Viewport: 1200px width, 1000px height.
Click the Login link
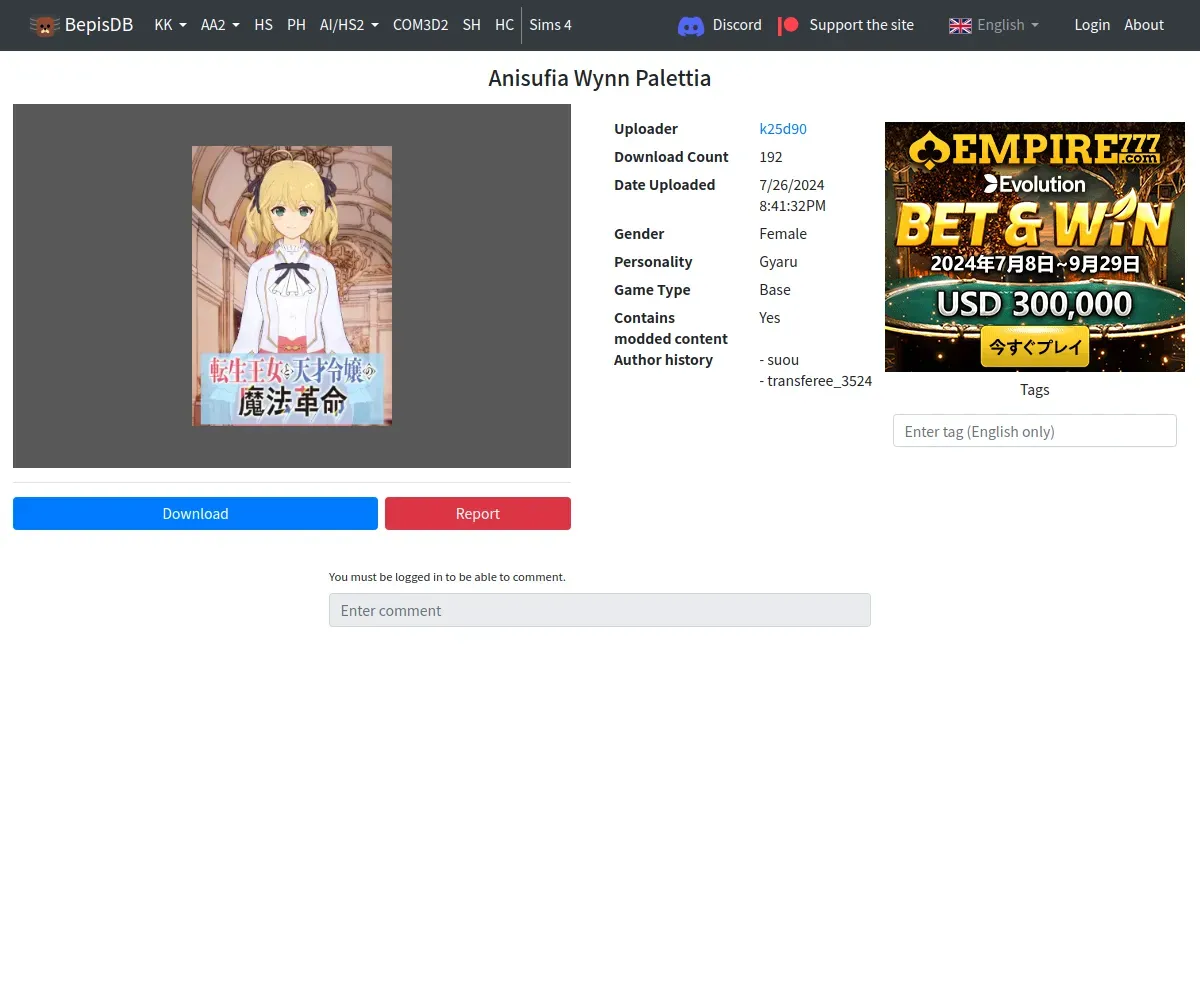pos(1092,25)
